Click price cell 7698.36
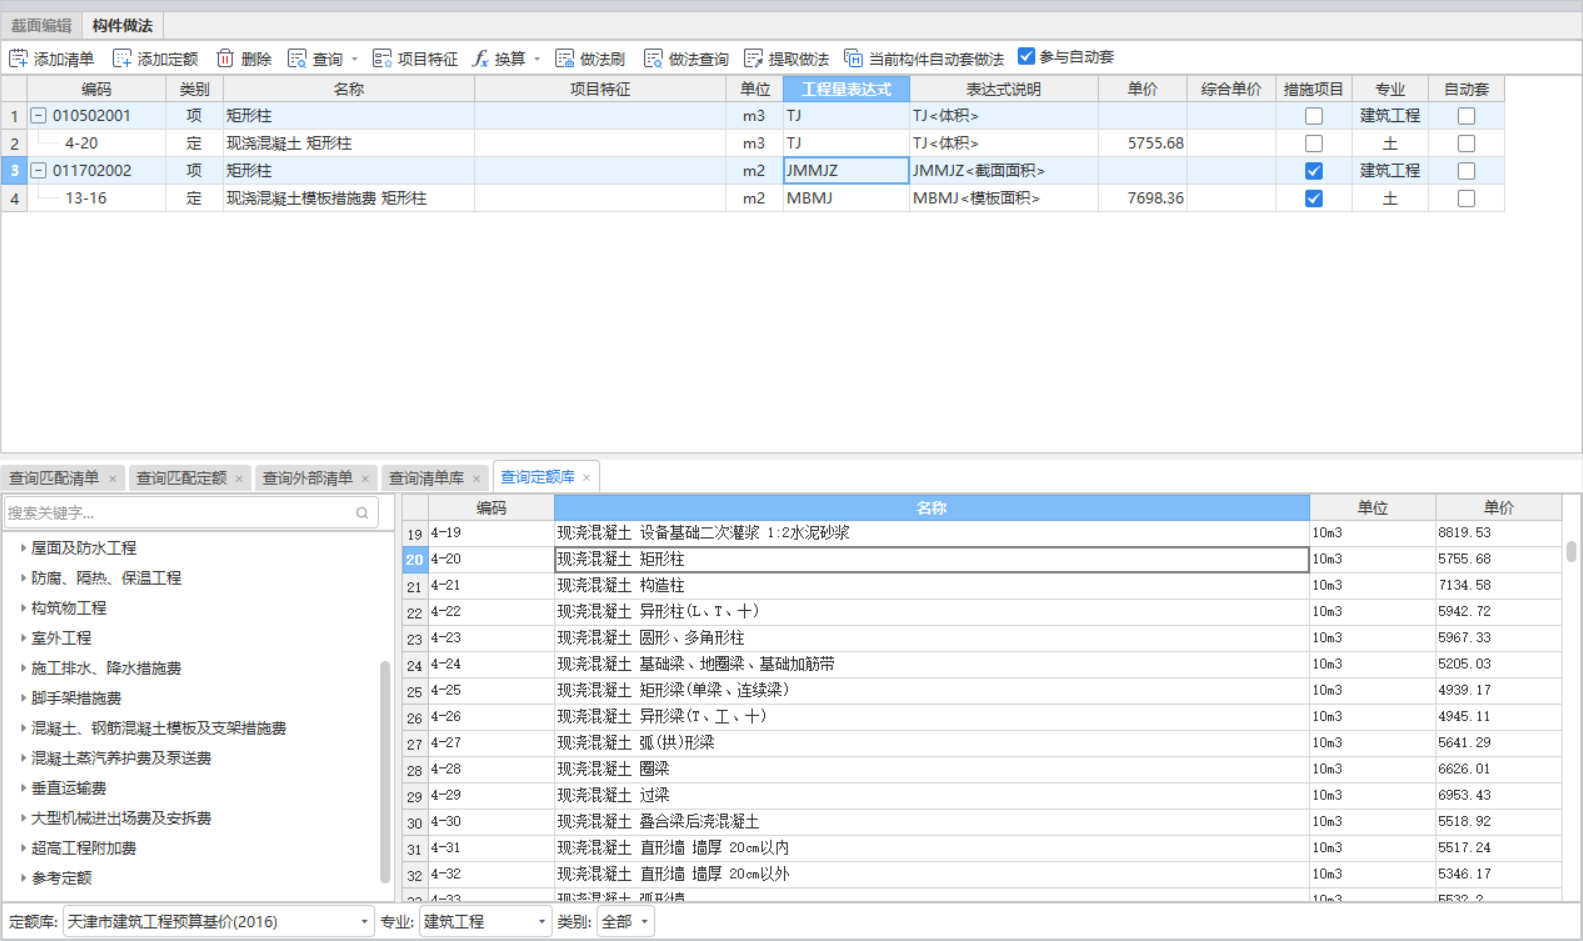 click(x=1143, y=199)
